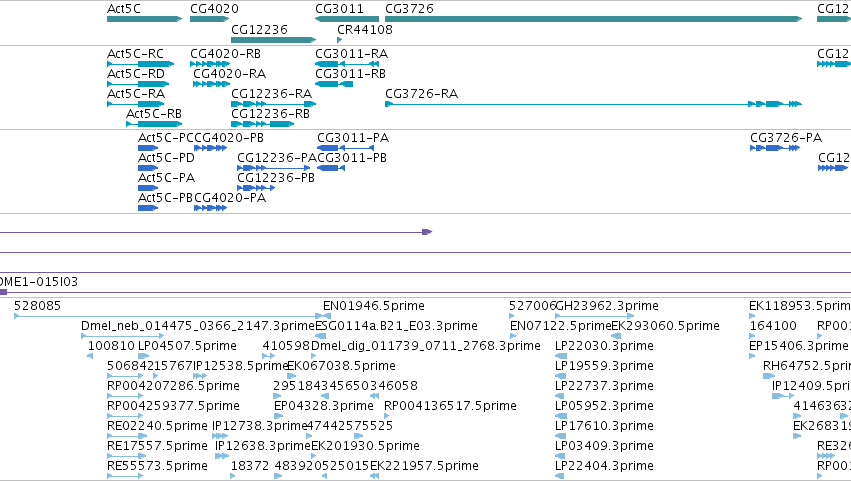Click EST label 'LP22404.3prime'
The width and height of the screenshot is (851, 481).
click(x=604, y=467)
